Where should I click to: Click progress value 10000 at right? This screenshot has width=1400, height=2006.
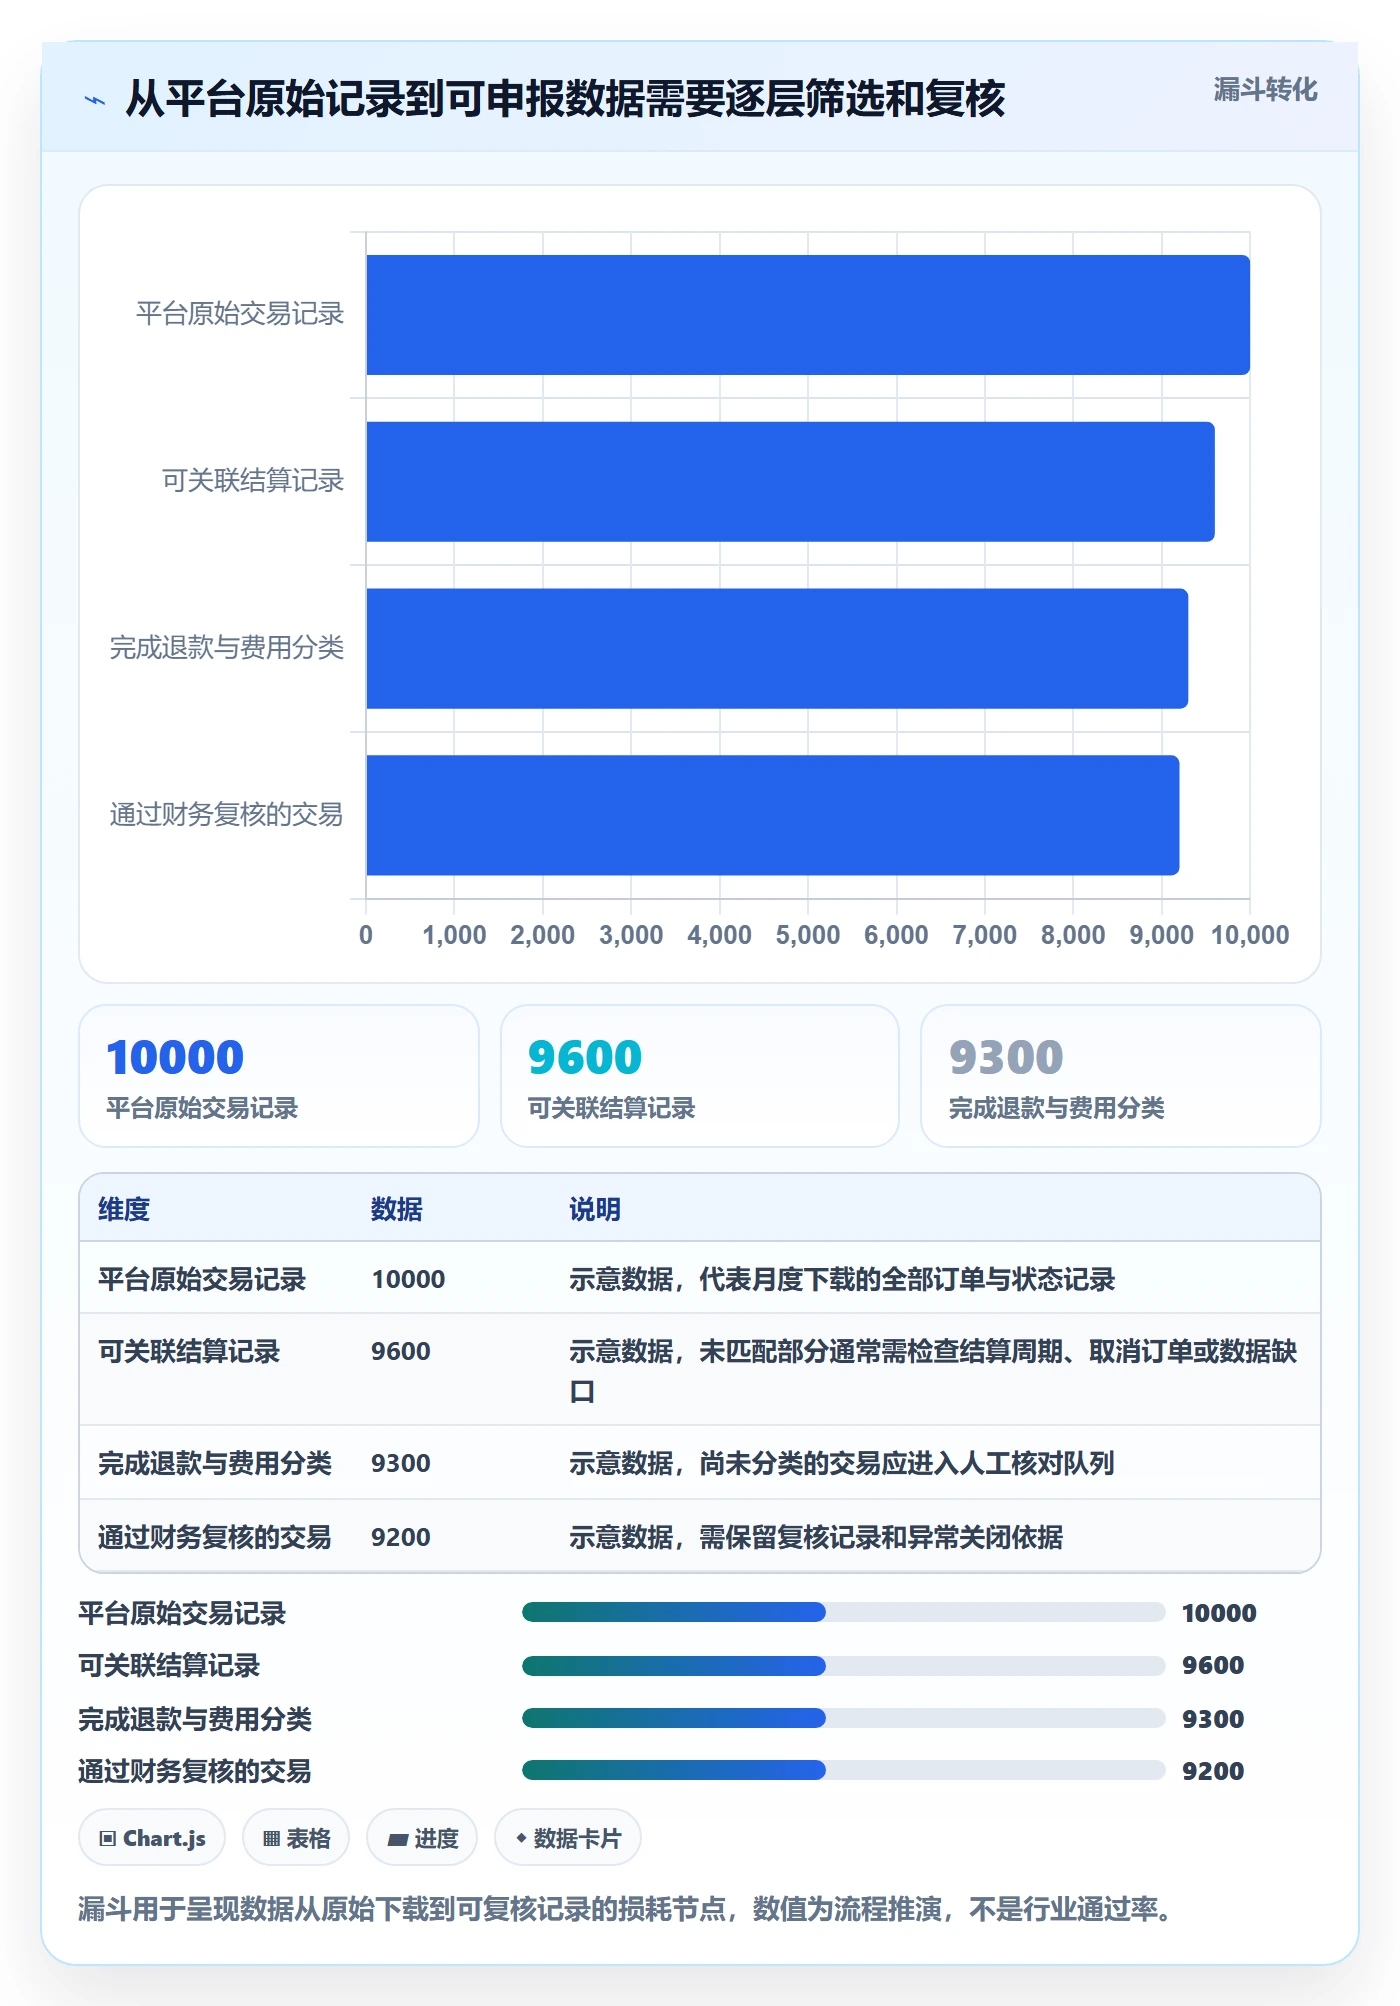(1219, 1613)
